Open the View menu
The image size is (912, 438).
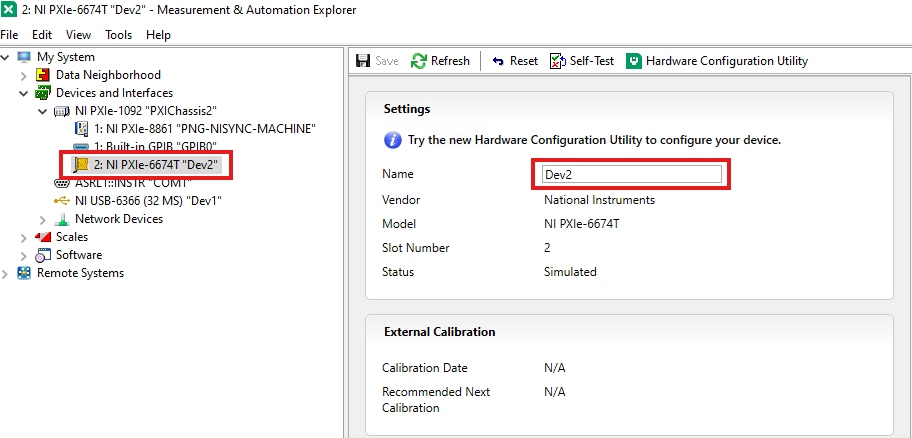79,35
